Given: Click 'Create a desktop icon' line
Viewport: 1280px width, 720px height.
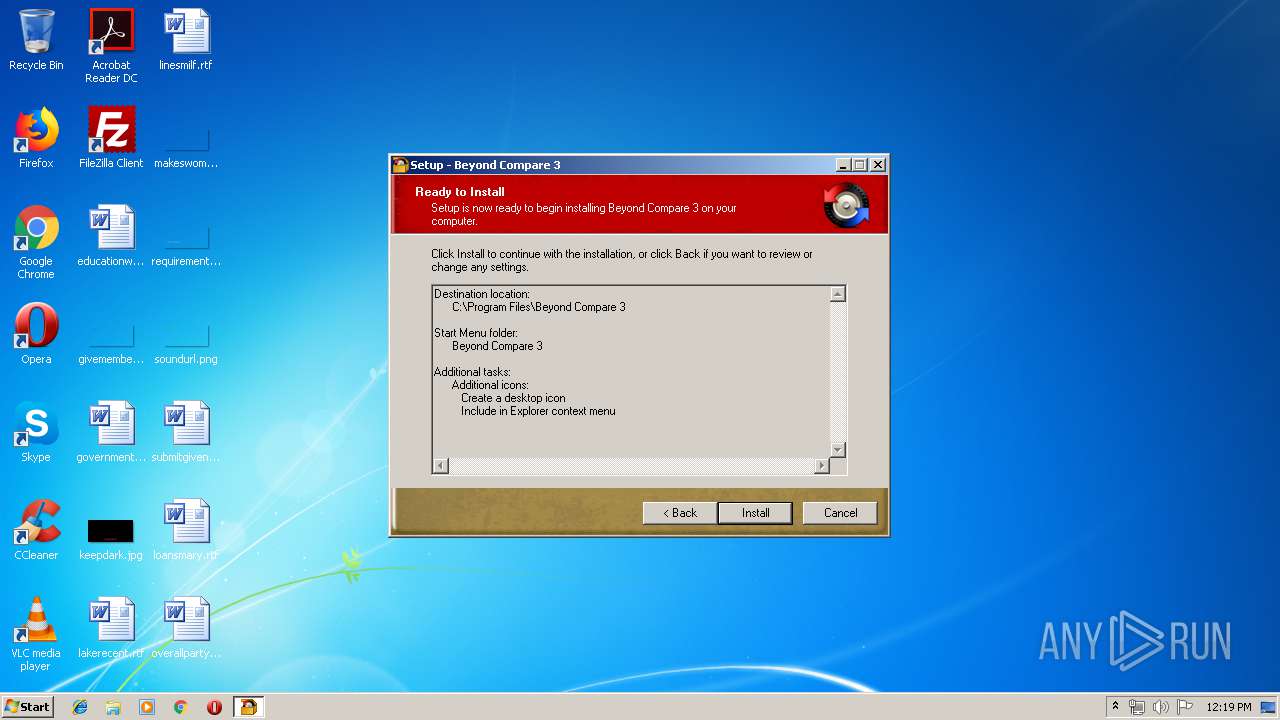Looking at the screenshot, I should (x=513, y=398).
